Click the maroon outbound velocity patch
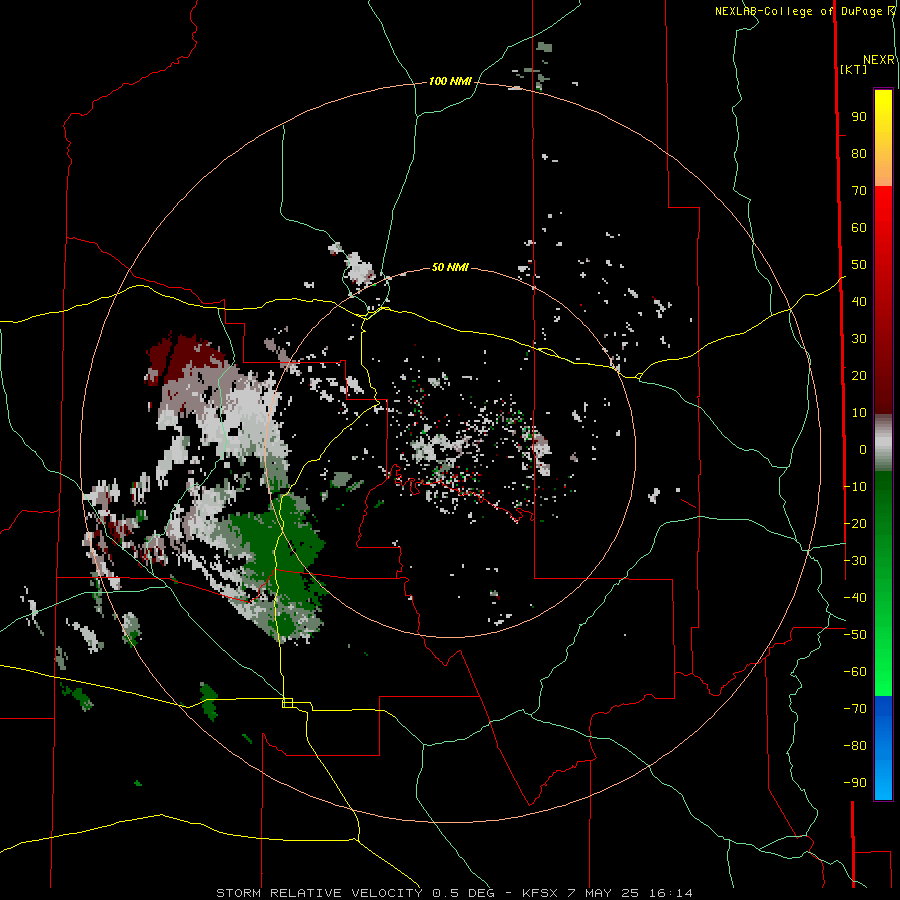 point(187,356)
